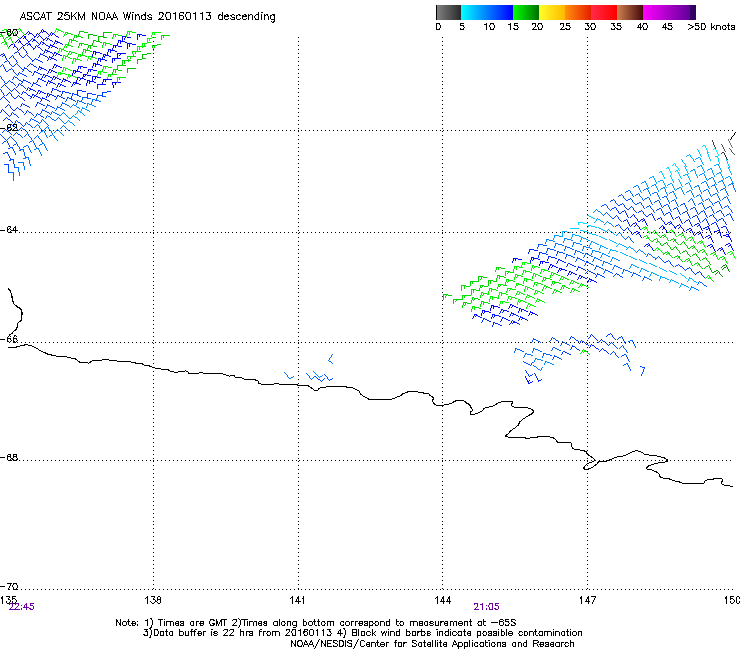Click the black contaminated wind barbs at right edge
Screen dimensions: 740x650
pyautogui.click(x=724, y=144)
